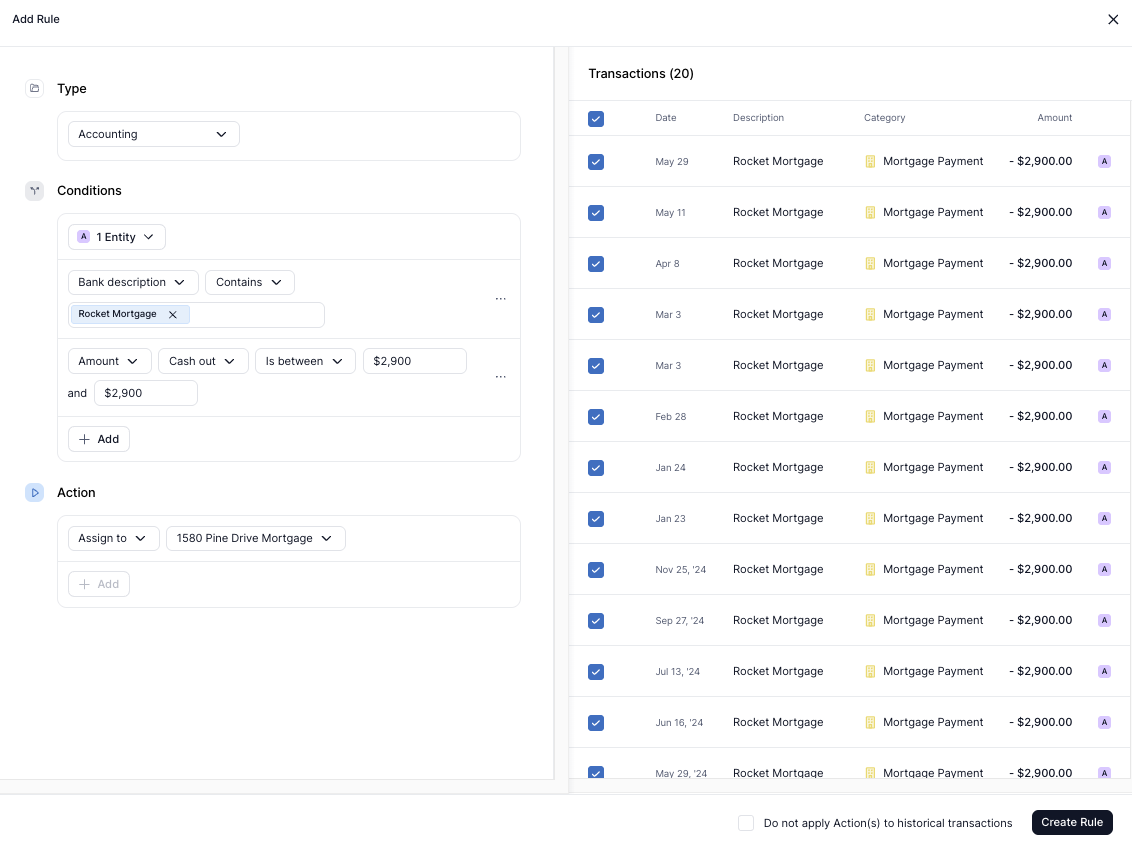Click the Create Rule button
Image resolution: width=1132 pixels, height=844 pixels.
1072,823
